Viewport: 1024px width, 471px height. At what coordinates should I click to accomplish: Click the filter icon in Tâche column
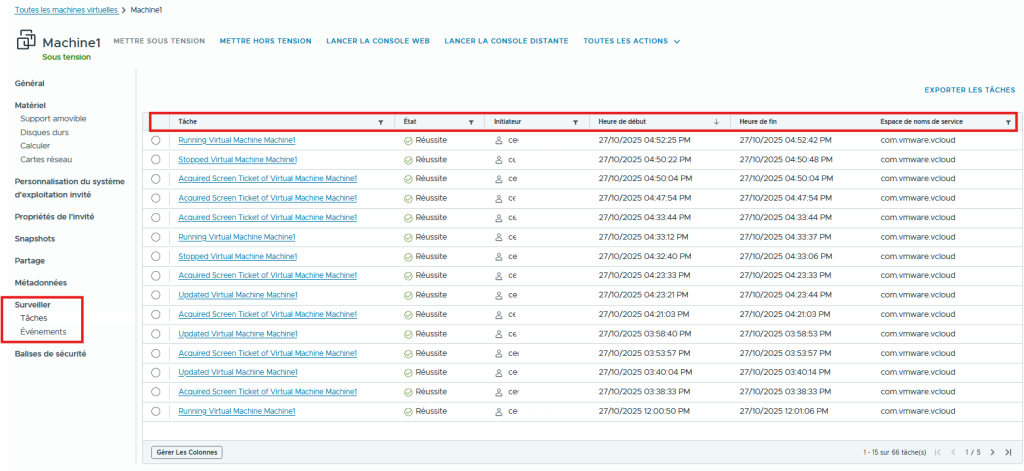(380, 122)
